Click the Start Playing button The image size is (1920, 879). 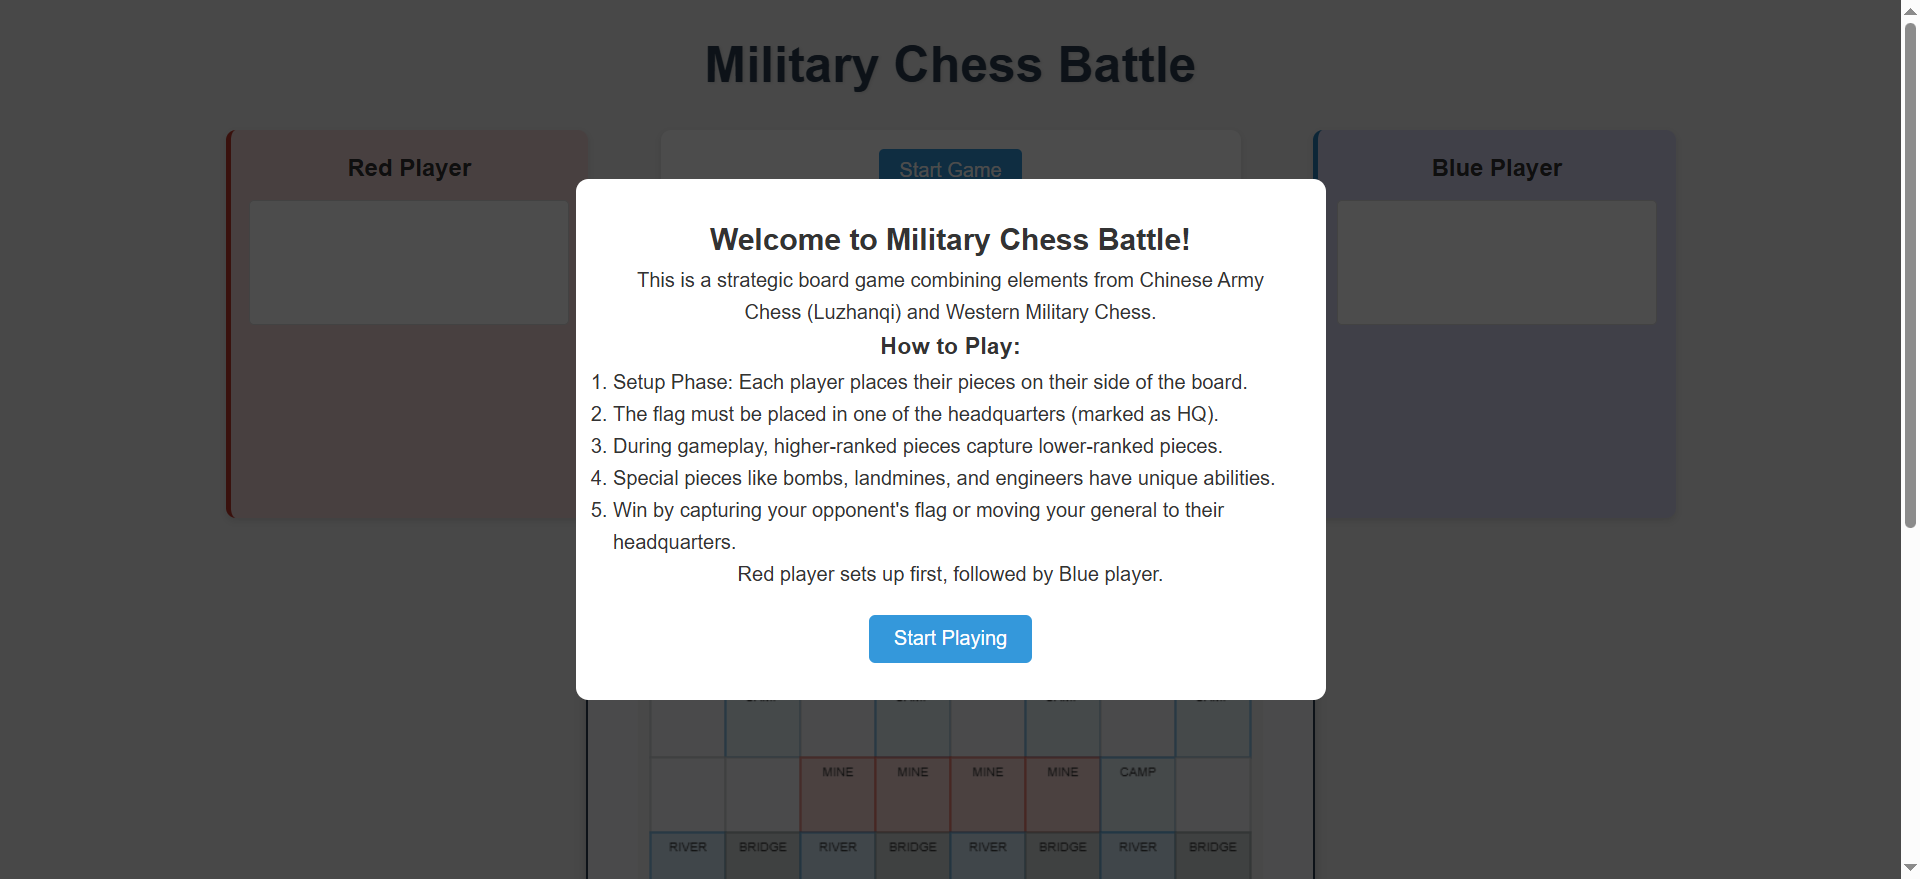[x=950, y=638]
